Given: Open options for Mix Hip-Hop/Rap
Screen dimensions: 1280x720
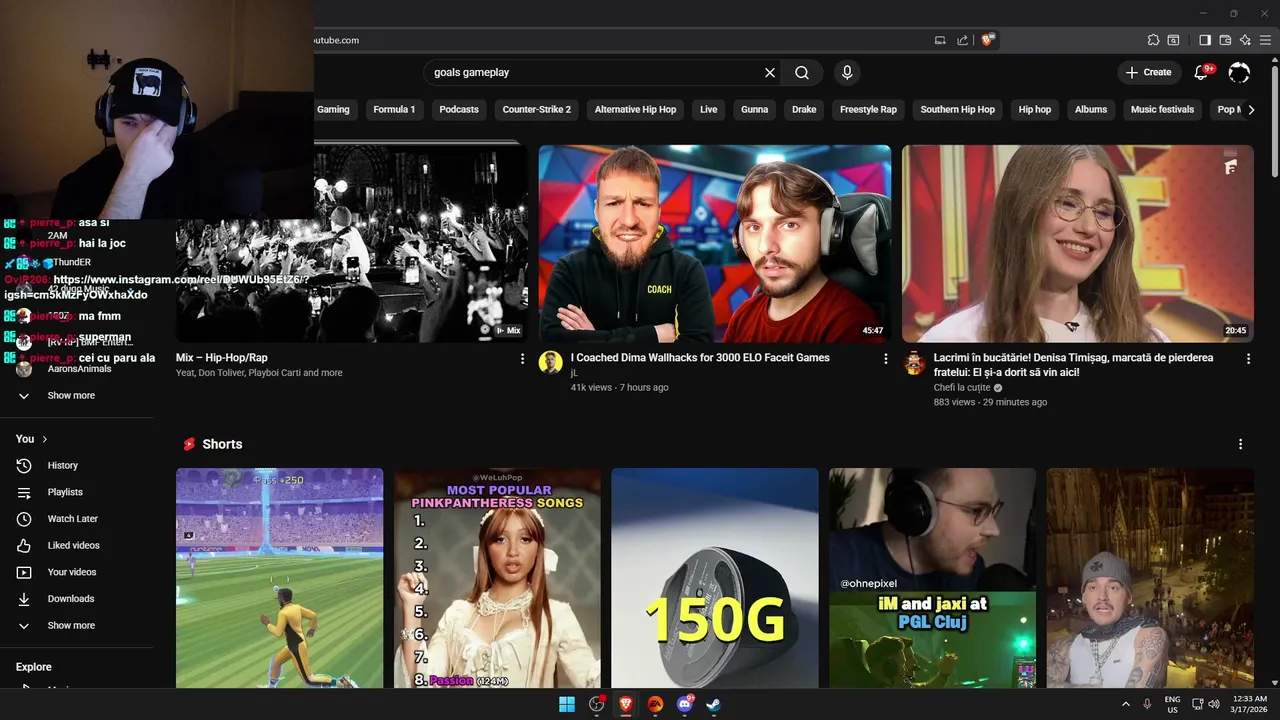Looking at the screenshot, I should (x=522, y=358).
